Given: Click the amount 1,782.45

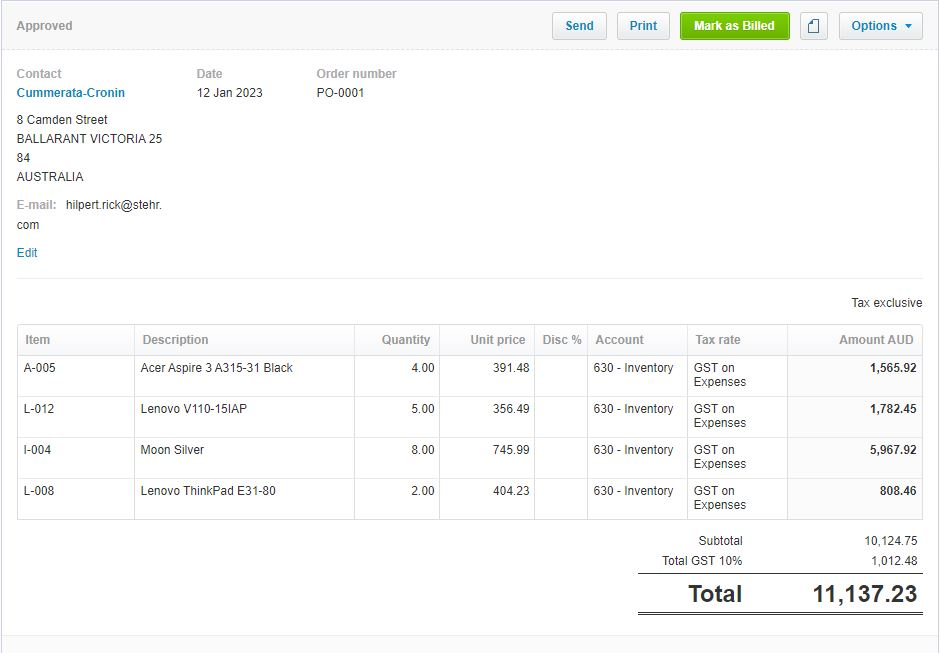Looking at the screenshot, I should point(893,408).
